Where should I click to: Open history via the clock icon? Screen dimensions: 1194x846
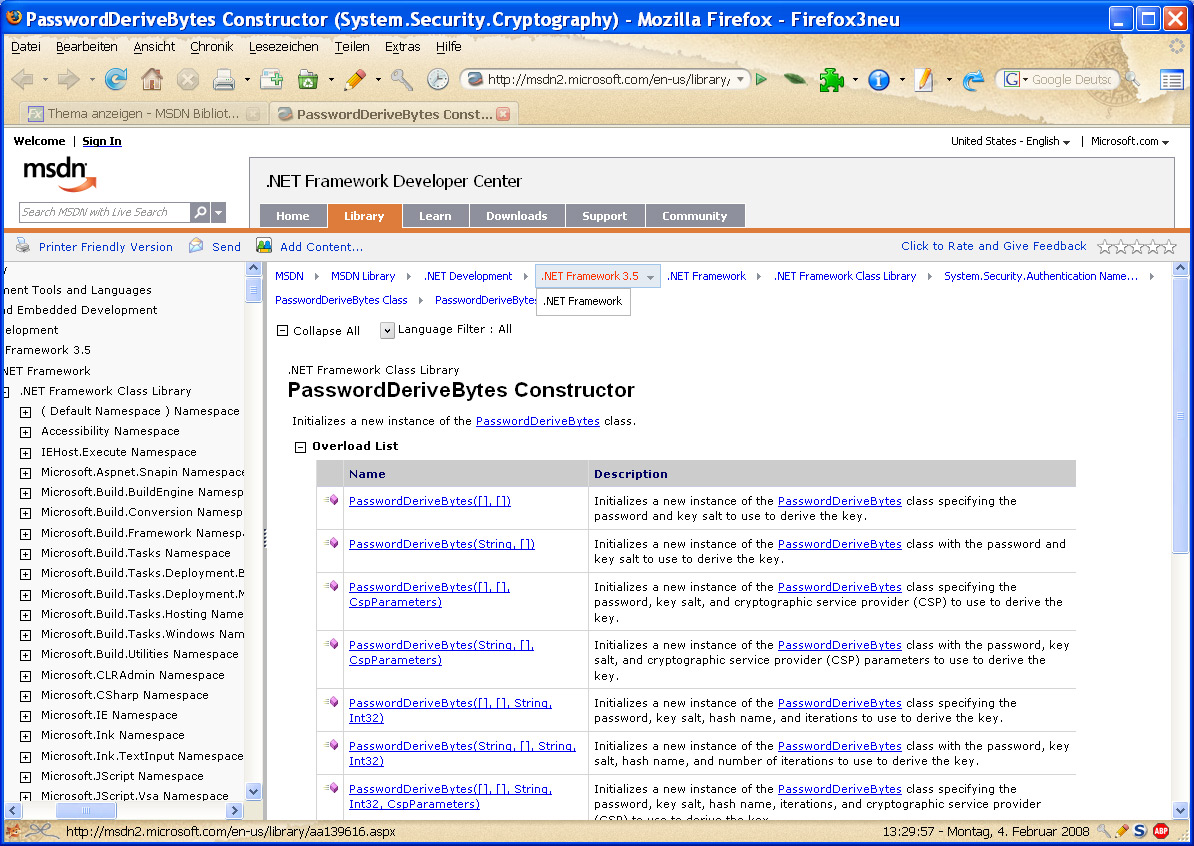pos(438,79)
